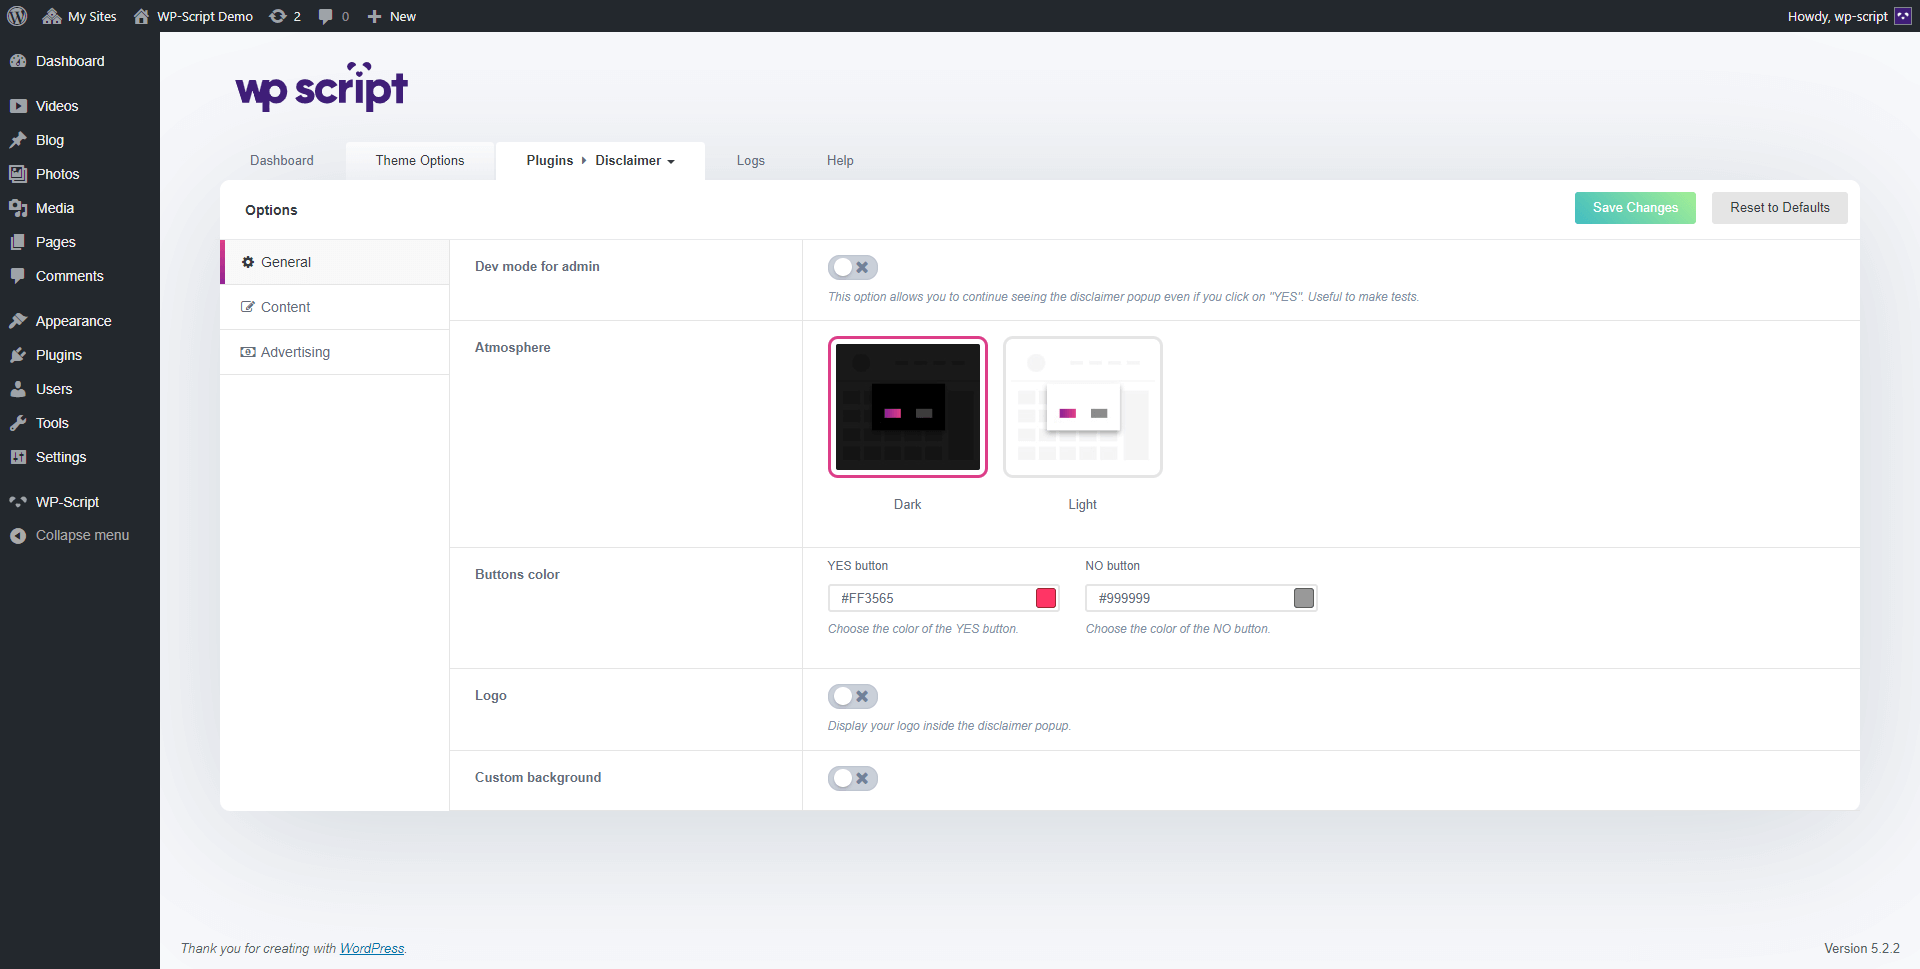The width and height of the screenshot is (1920, 969).
Task: Open the Plugins tab label
Action: tap(550, 160)
